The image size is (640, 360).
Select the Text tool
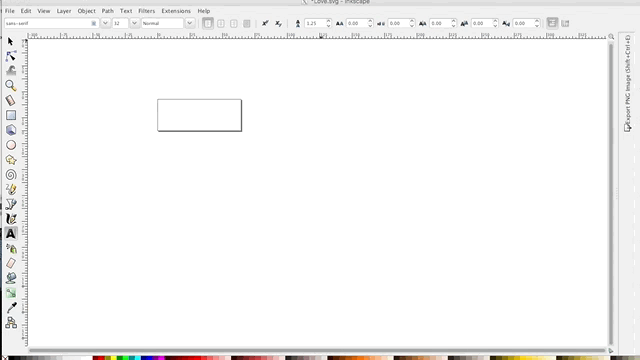[11, 234]
